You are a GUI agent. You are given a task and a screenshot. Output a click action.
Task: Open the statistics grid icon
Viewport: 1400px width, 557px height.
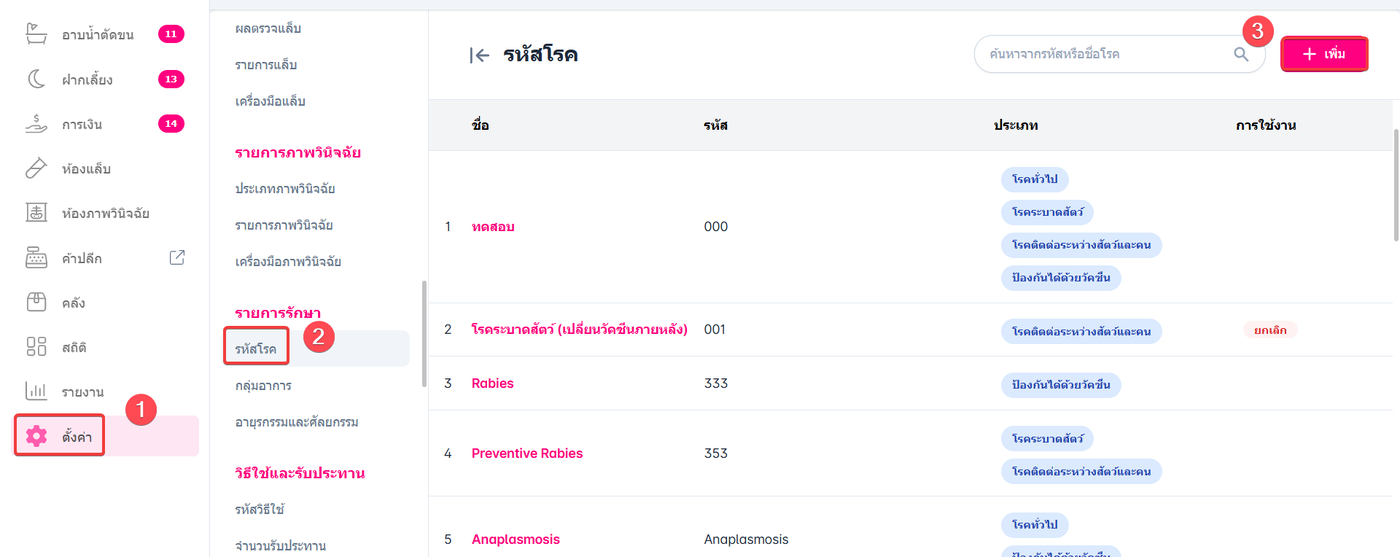(36, 347)
